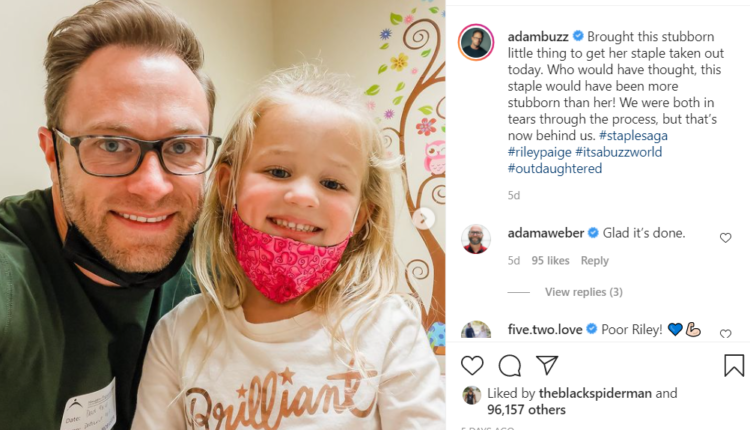Expand View replies (3)

[x=584, y=292]
